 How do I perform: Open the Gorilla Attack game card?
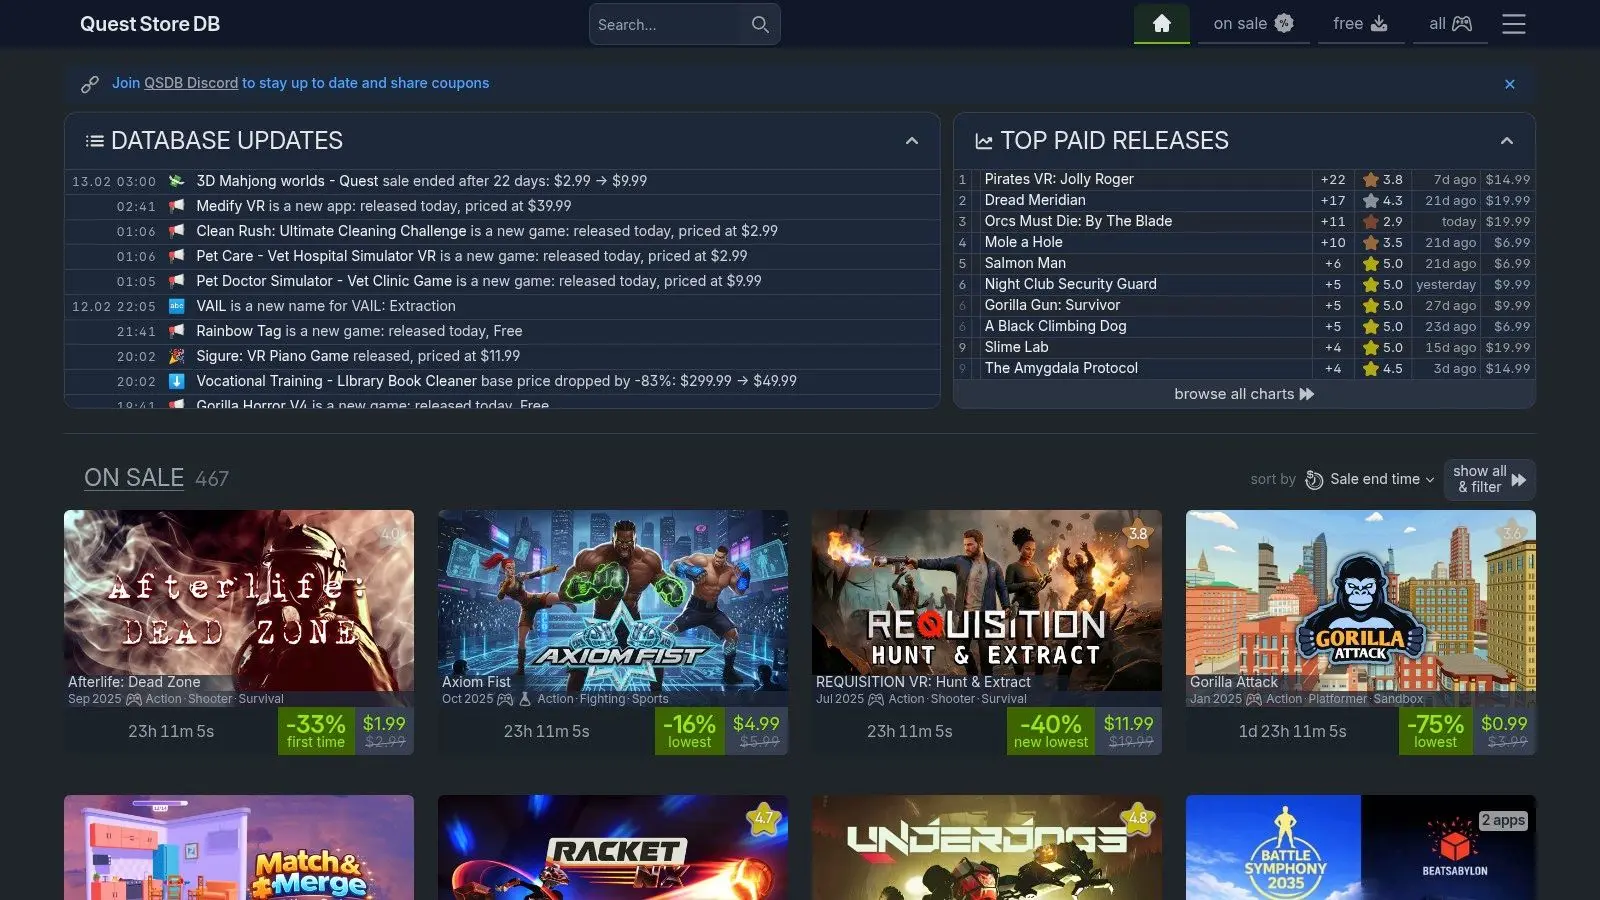[1360, 600]
